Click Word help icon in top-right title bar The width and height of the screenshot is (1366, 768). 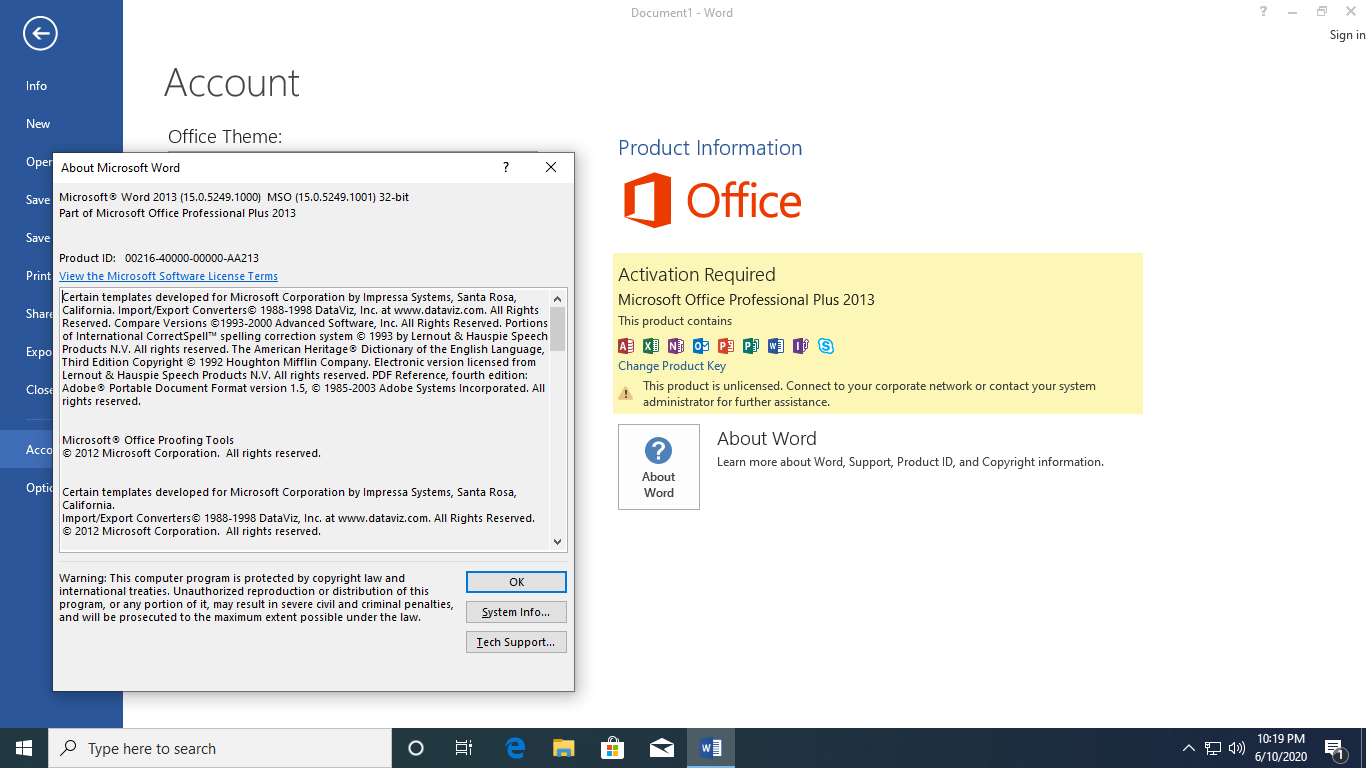[1264, 12]
